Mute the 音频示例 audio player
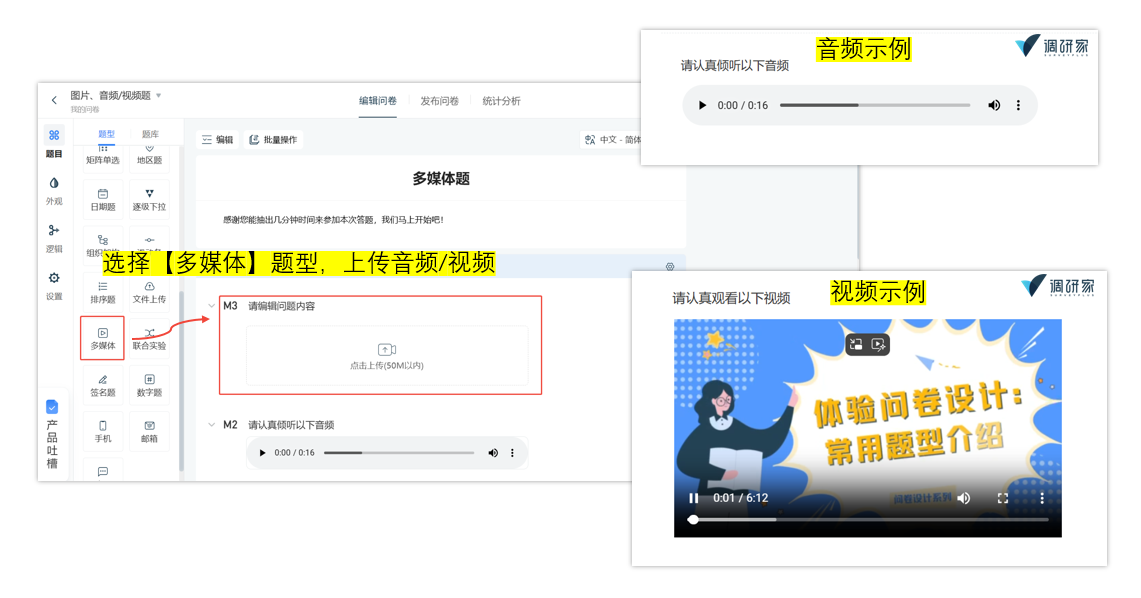The width and height of the screenshot is (1141, 598). click(x=994, y=105)
